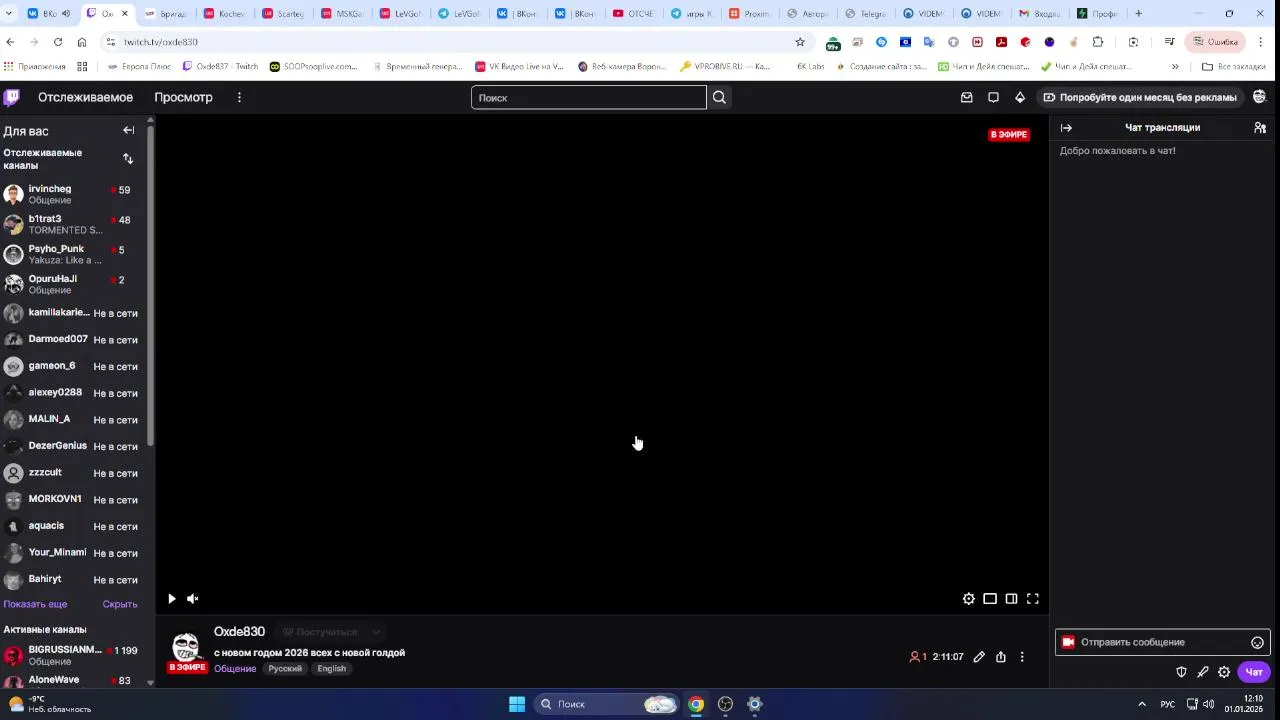Reload the page in Chrome
Viewport: 1280px width, 720px height.
[x=58, y=42]
